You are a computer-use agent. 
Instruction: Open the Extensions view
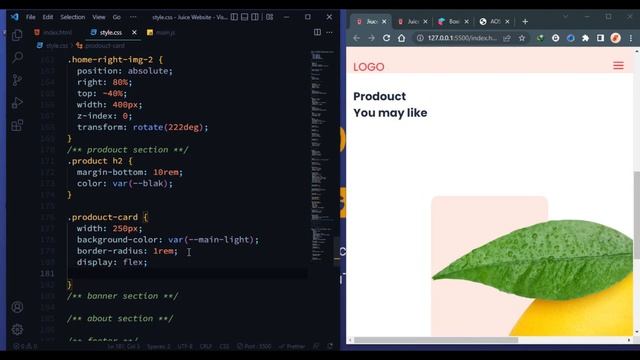pyautogui.click(x=17, y=125)
